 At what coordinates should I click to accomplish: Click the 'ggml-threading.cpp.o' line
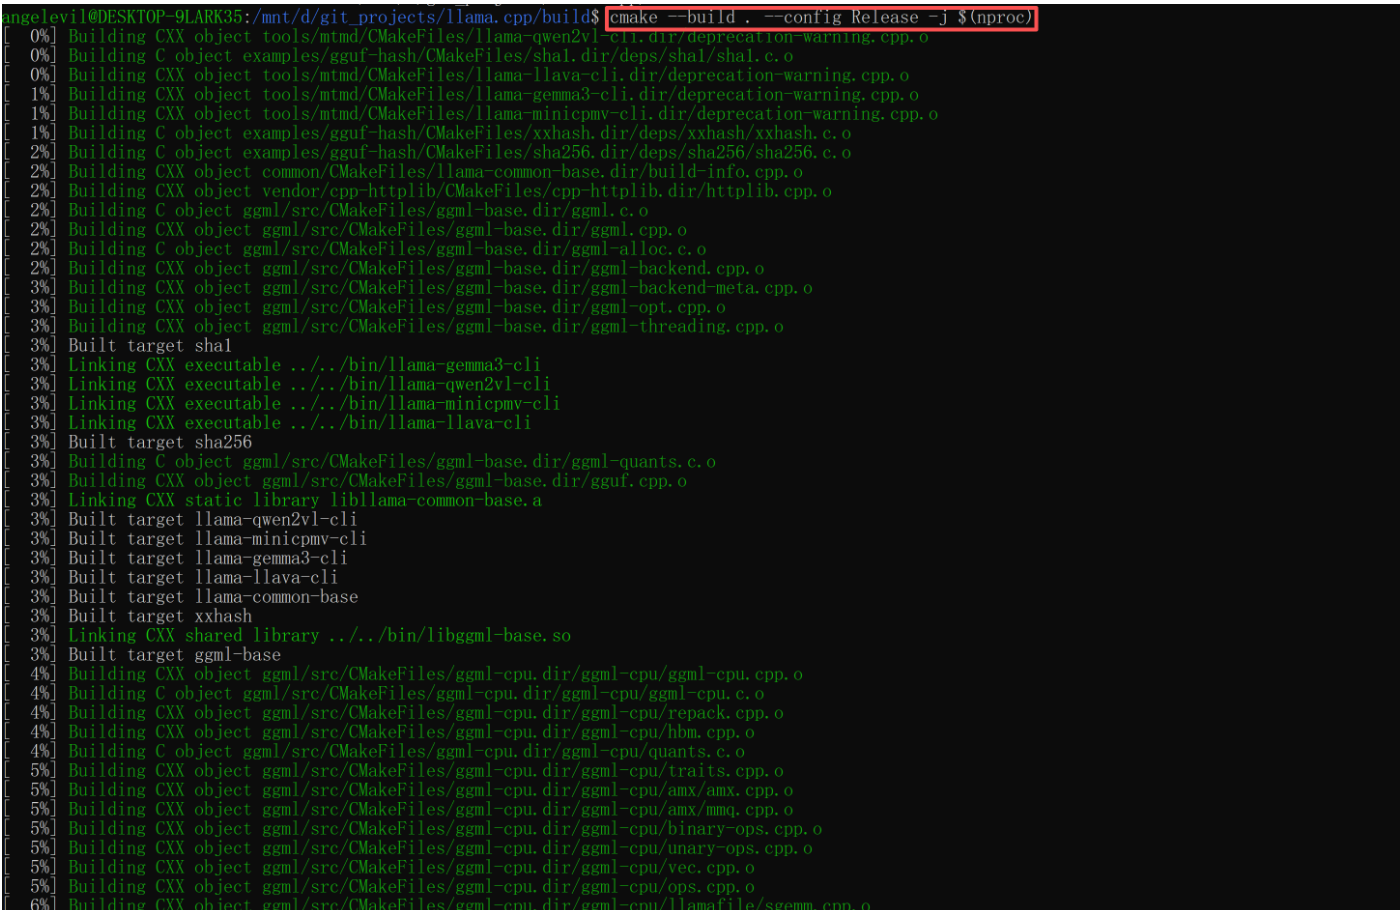(x=393, y=327)
